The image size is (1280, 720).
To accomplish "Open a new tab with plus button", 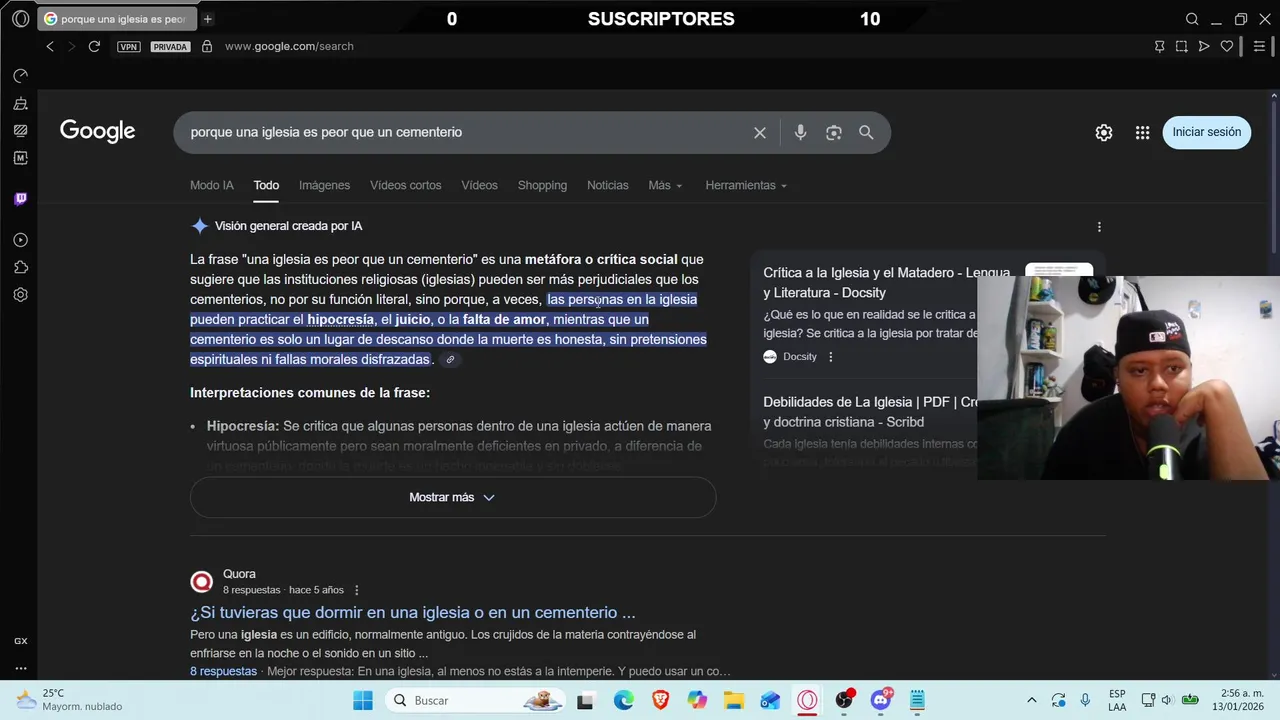I will point(207,19).
